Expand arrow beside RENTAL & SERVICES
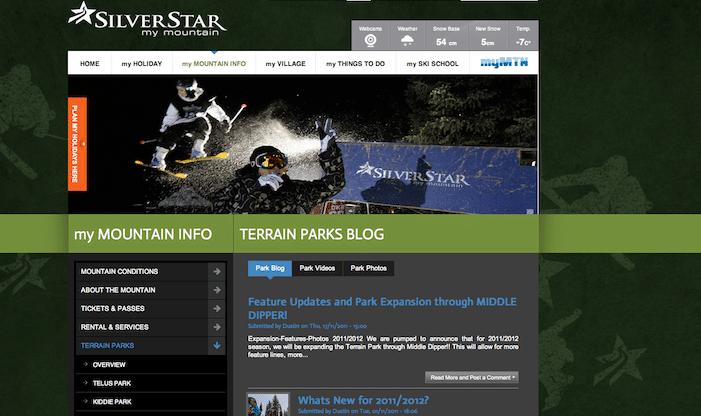The width and height of the screenshot is (701, 416). [x=217, y=327]
